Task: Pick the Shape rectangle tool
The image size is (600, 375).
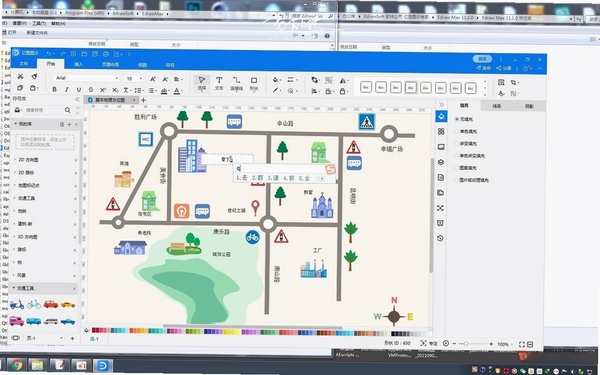Action: coord(254,83)
